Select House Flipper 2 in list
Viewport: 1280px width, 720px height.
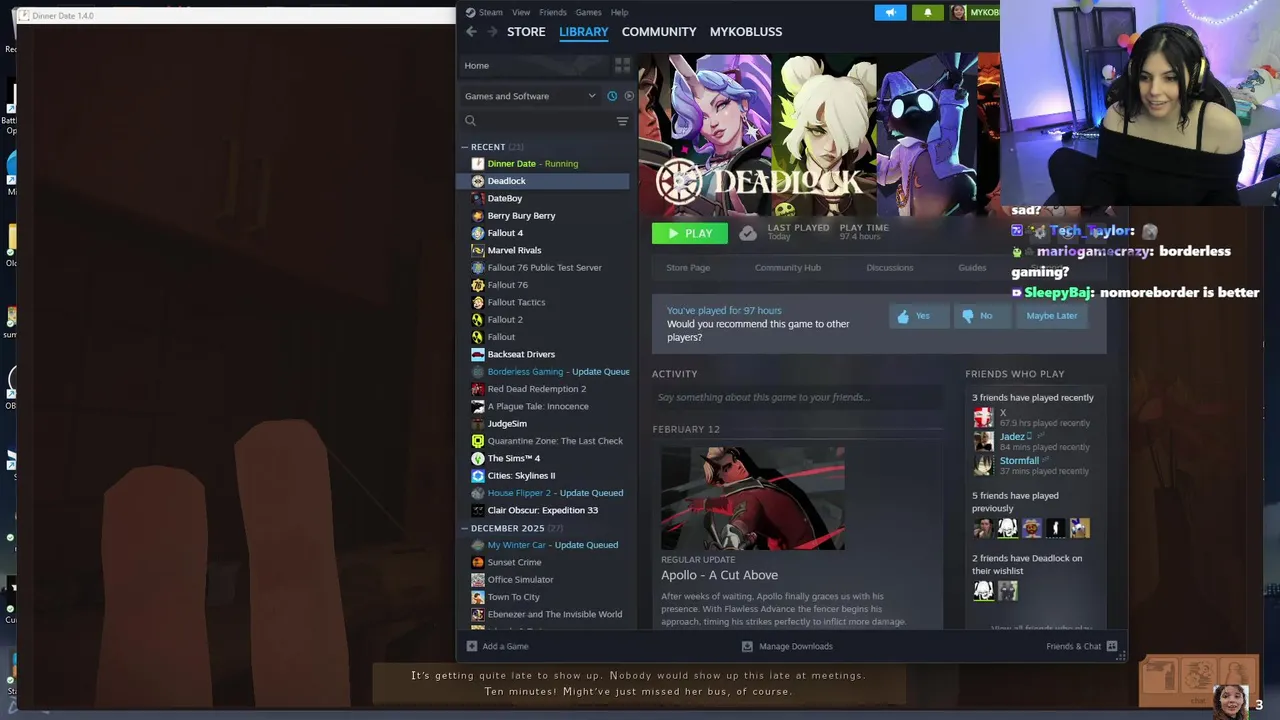(x=545, y=493)
